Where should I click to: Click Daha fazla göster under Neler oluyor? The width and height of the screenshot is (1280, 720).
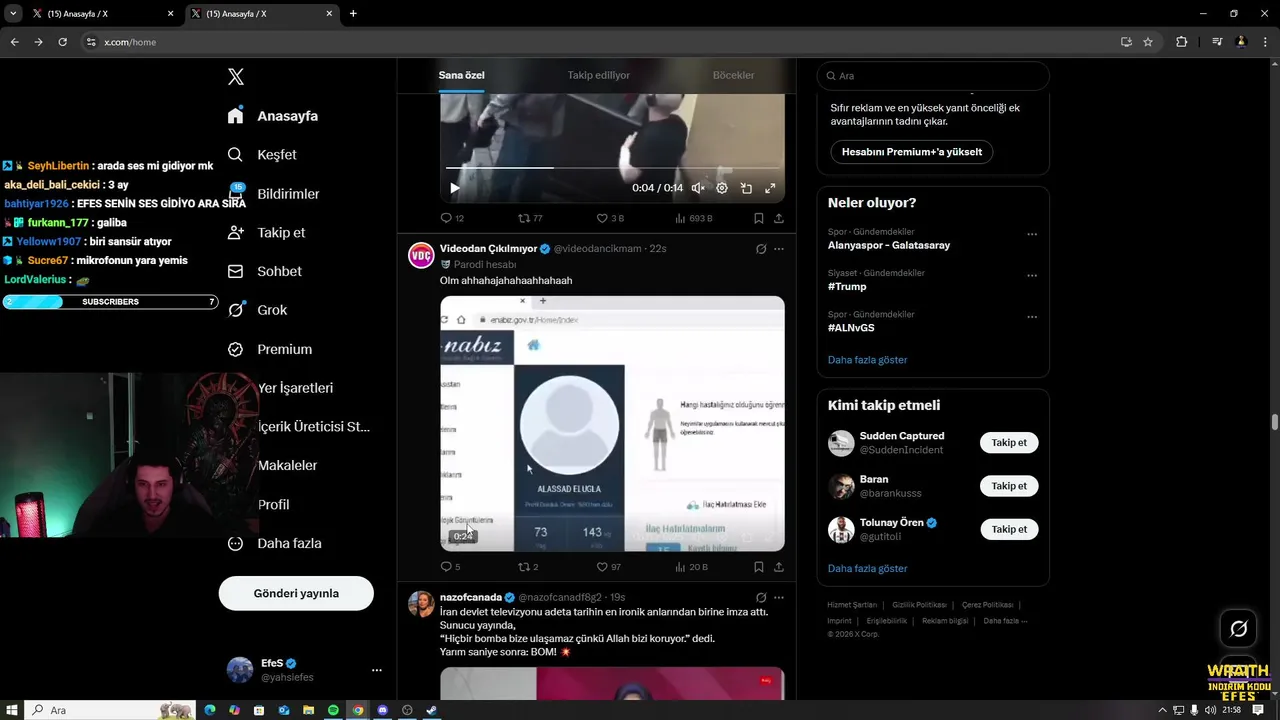point(867,360)
